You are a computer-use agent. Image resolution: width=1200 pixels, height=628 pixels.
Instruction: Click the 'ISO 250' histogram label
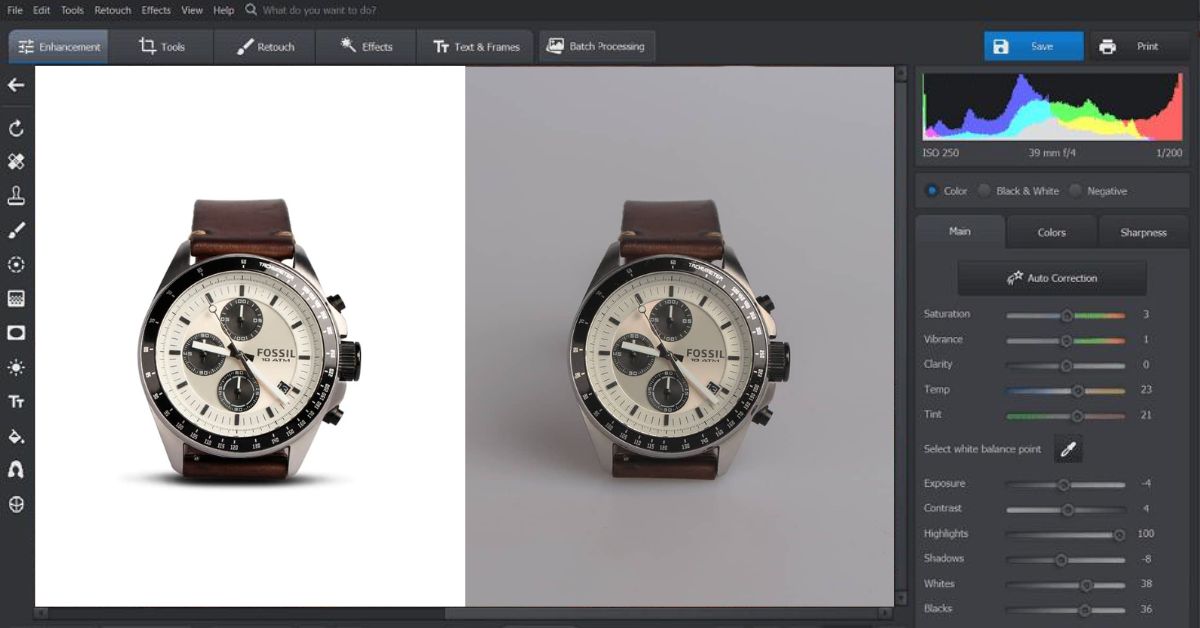click(x=941, y=153)
